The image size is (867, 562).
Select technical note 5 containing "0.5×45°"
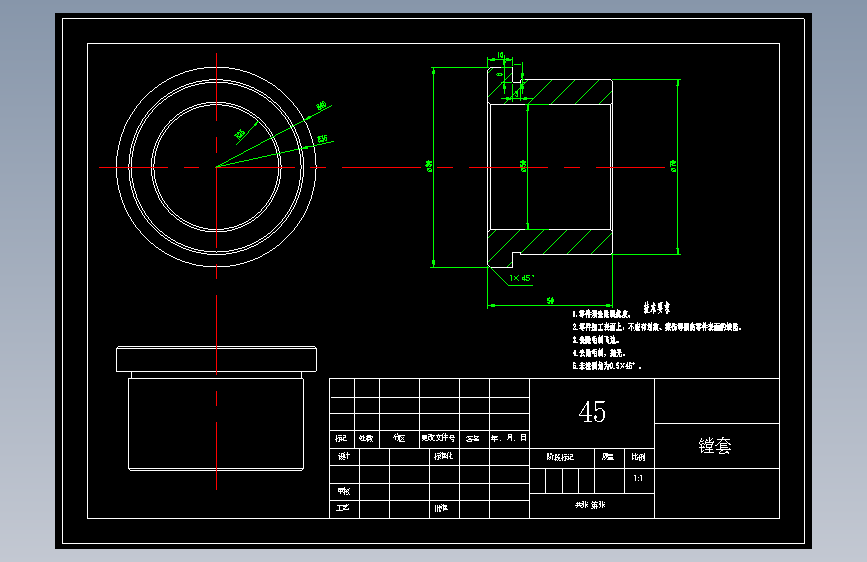[x=607, y=366]
